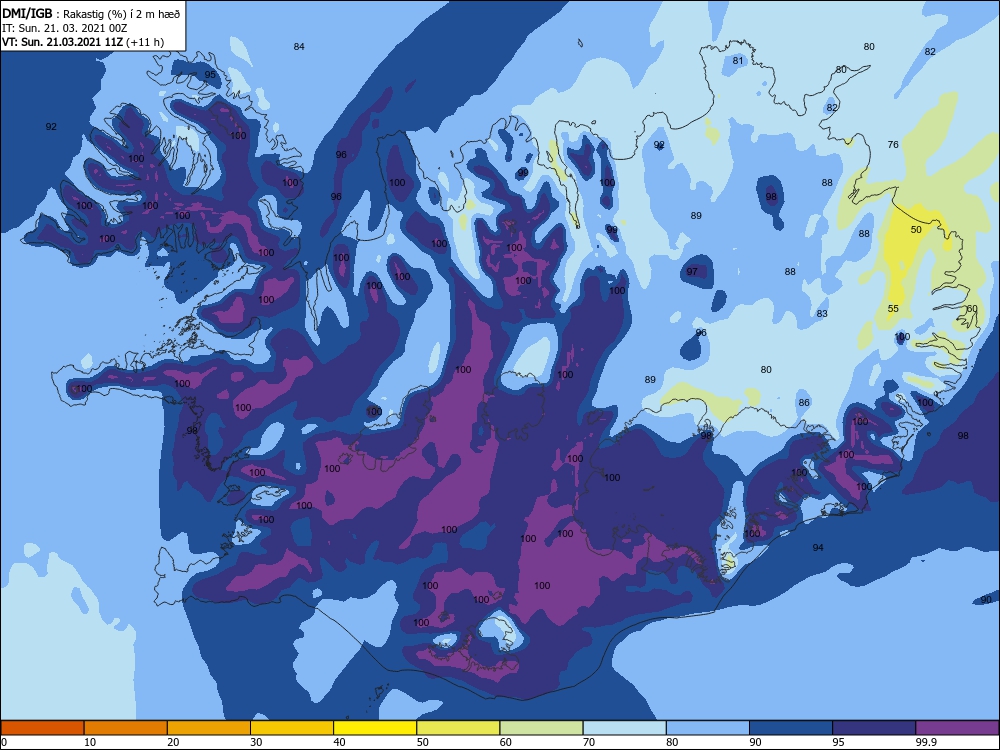Screen dimensions: 1000x750
Task: Click the light blue 80–90 legend swatch
Action: click(x=708, y=728)
